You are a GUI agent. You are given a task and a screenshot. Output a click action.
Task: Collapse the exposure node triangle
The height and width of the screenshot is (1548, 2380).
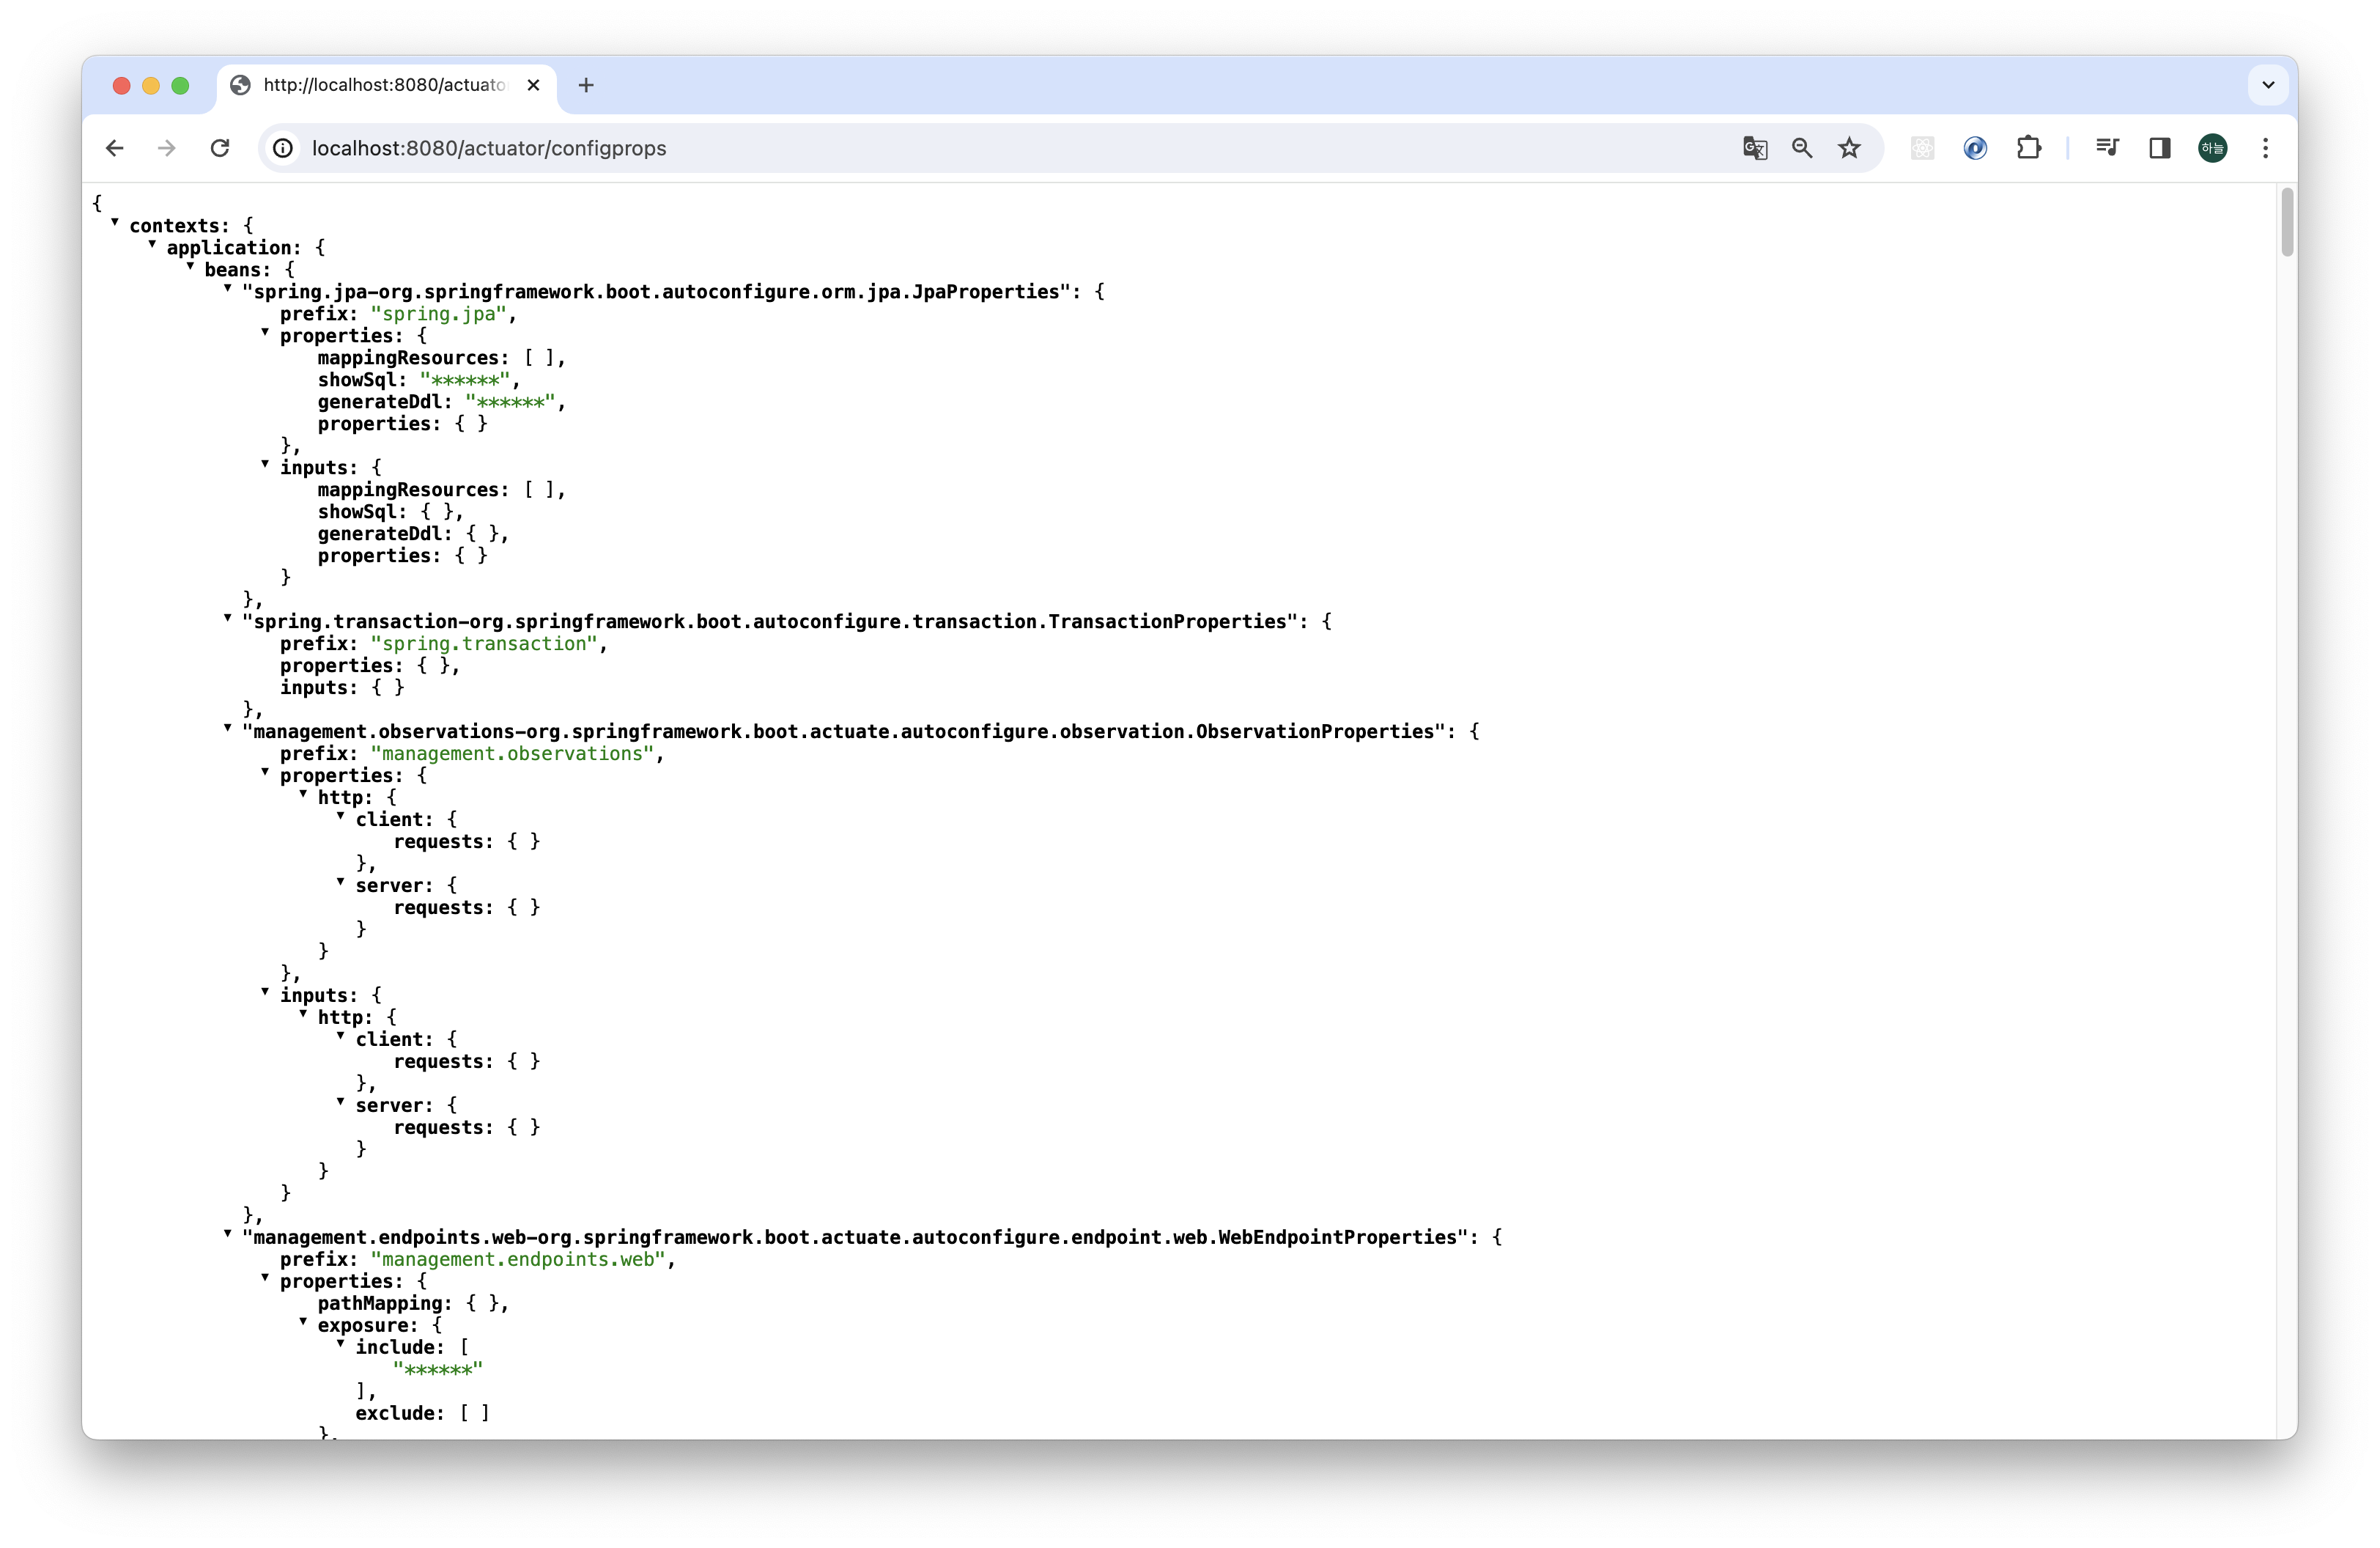(303, 1322)
